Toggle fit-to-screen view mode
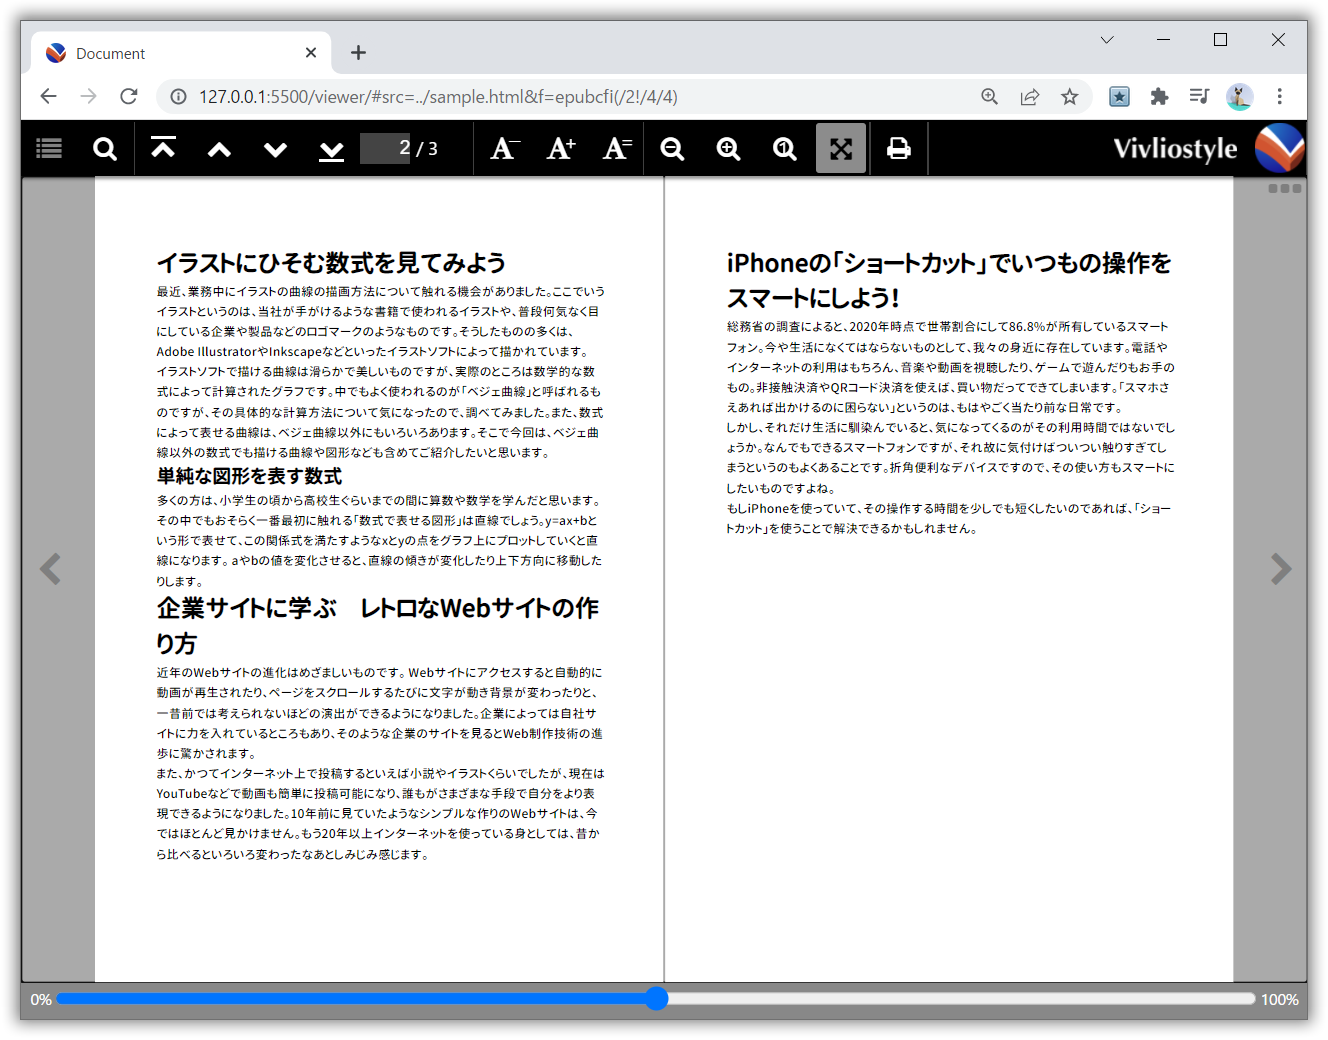Screen dimensions: 1328x1040 tap(841, 148)
